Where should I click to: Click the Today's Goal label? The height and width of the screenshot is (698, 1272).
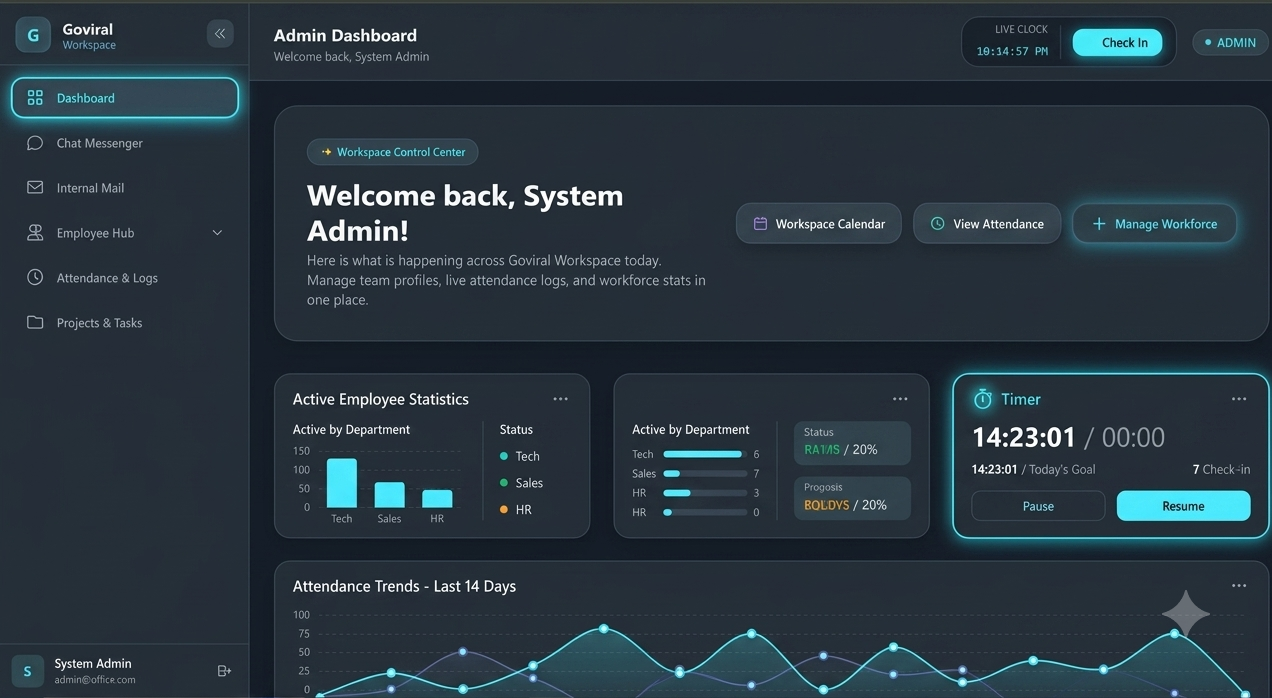pos(1060,469)
